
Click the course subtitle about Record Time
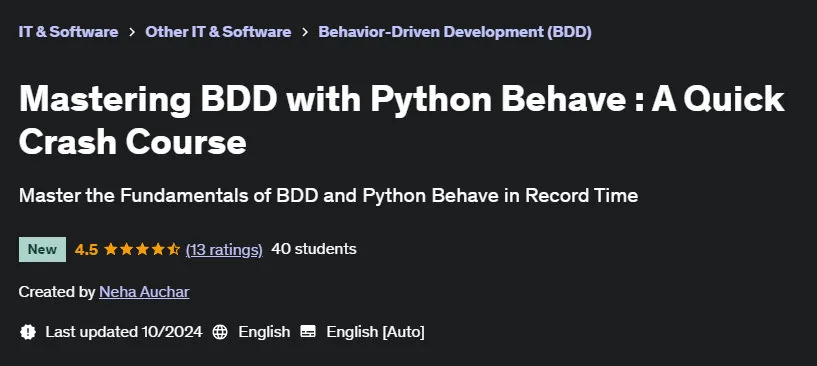(328, 196)
